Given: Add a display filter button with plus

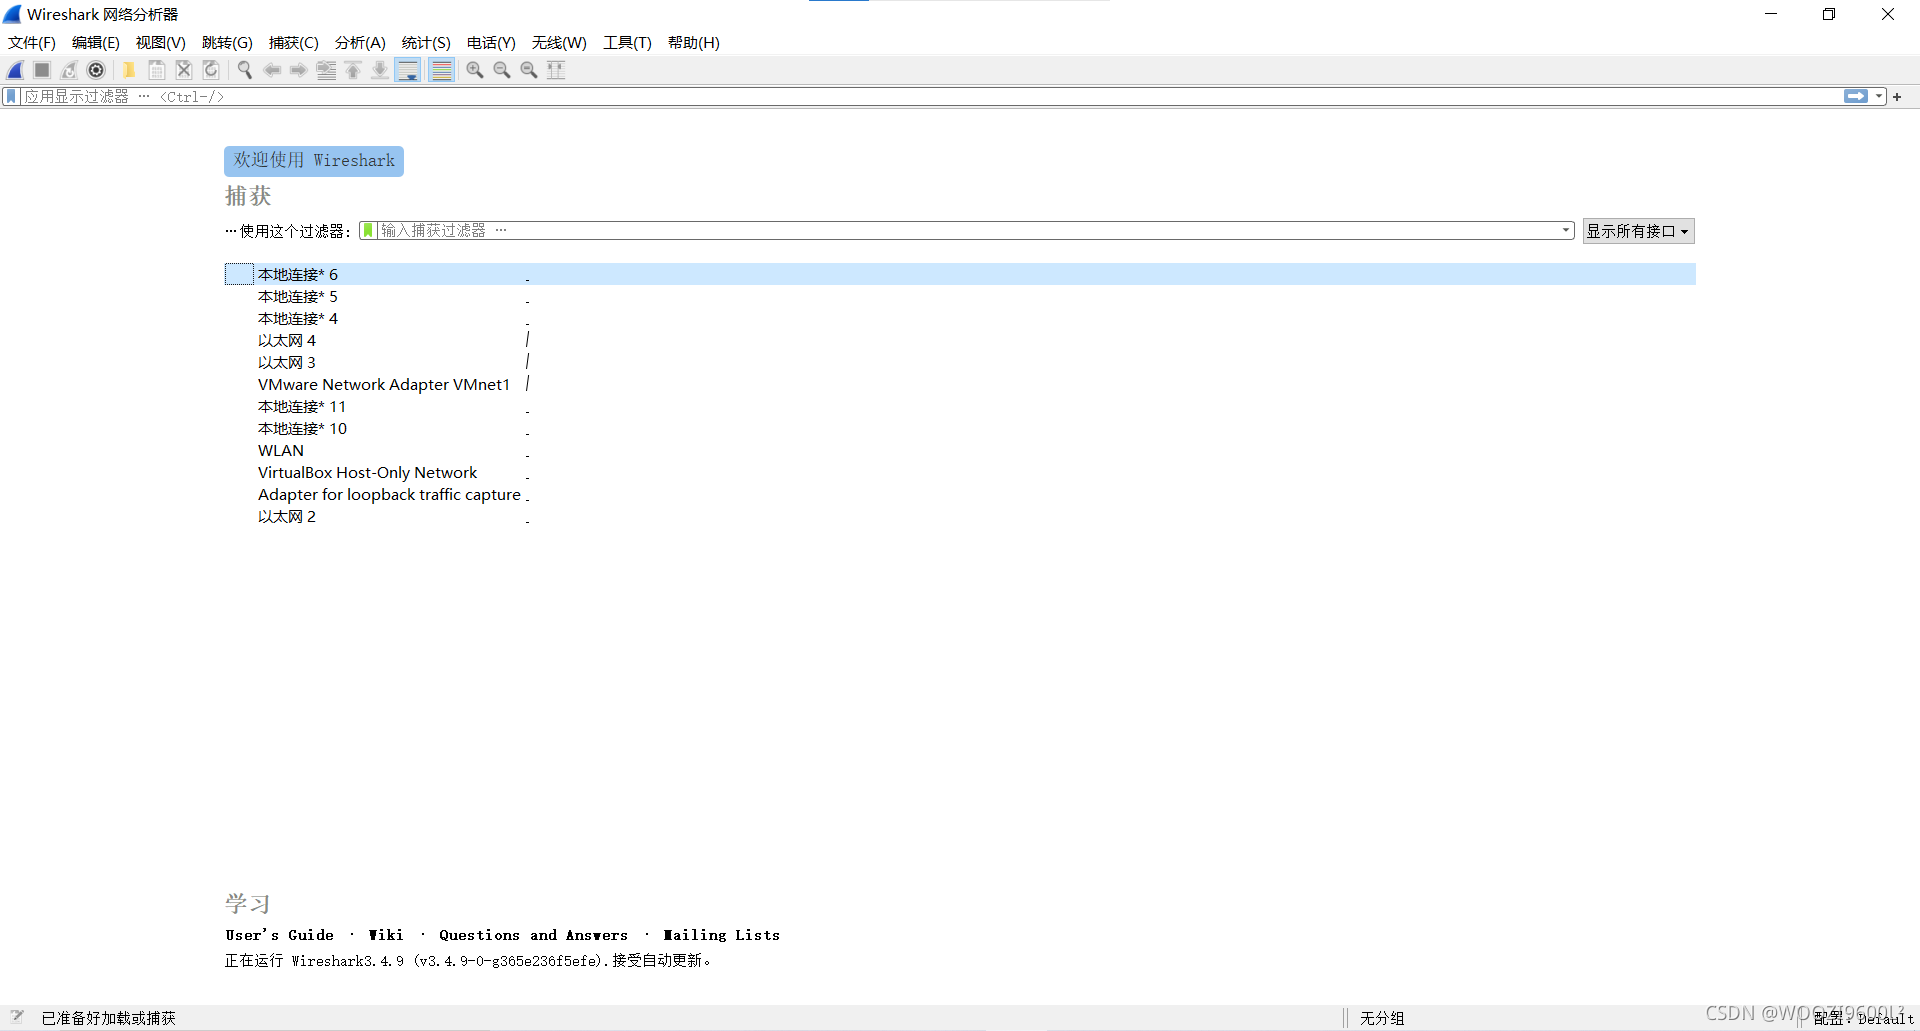Looking at the screenshot, I should 1897,97.
